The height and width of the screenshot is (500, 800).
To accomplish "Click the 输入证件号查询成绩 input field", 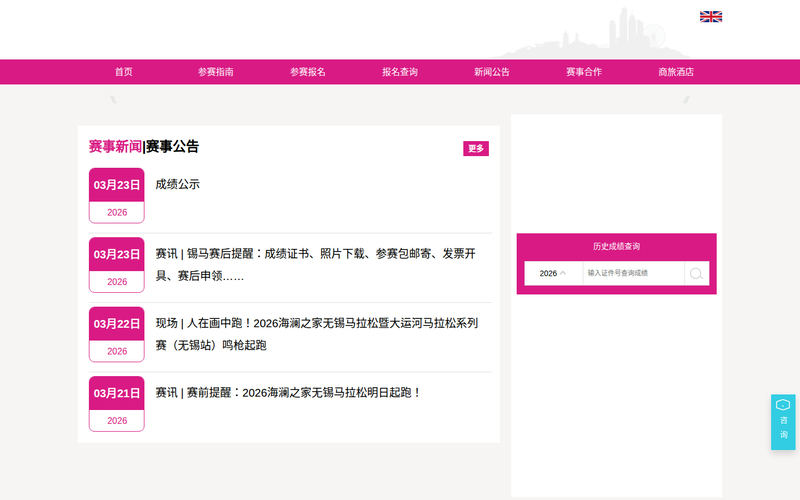I will click(x=633, y=273).
